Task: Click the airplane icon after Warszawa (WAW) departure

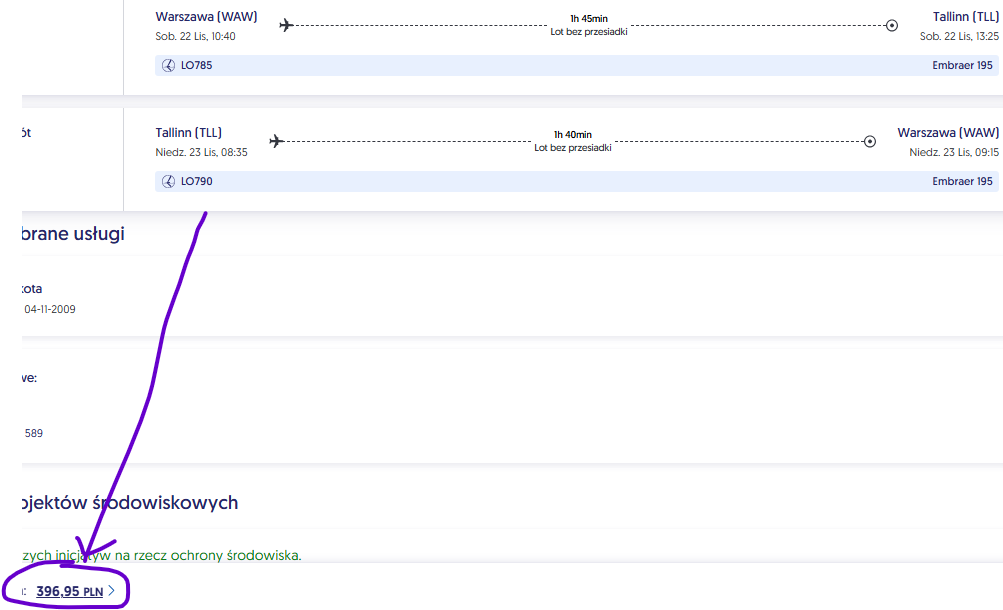Action: 286,26
